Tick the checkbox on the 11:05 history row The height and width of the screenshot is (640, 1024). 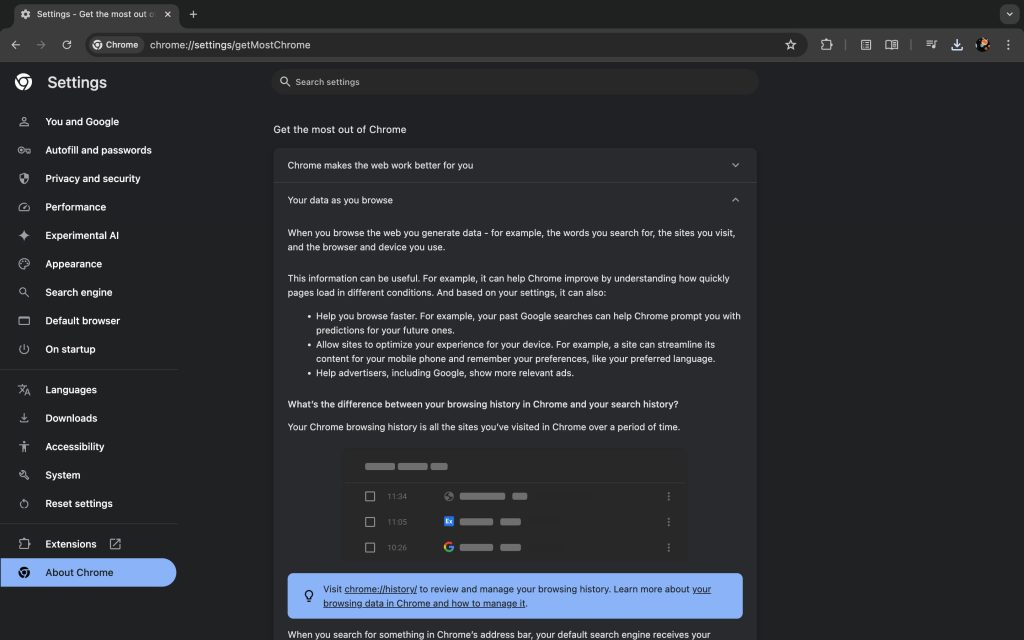tap(370, 522)
